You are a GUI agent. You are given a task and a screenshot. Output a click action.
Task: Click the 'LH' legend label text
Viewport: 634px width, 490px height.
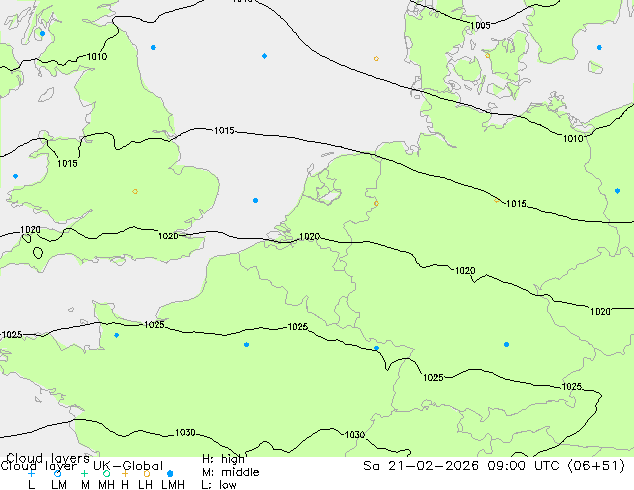[145, 484]
